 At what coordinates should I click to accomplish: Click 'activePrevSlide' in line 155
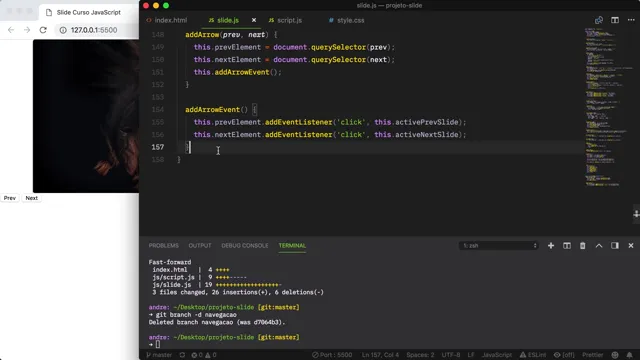tap(427, 122)
